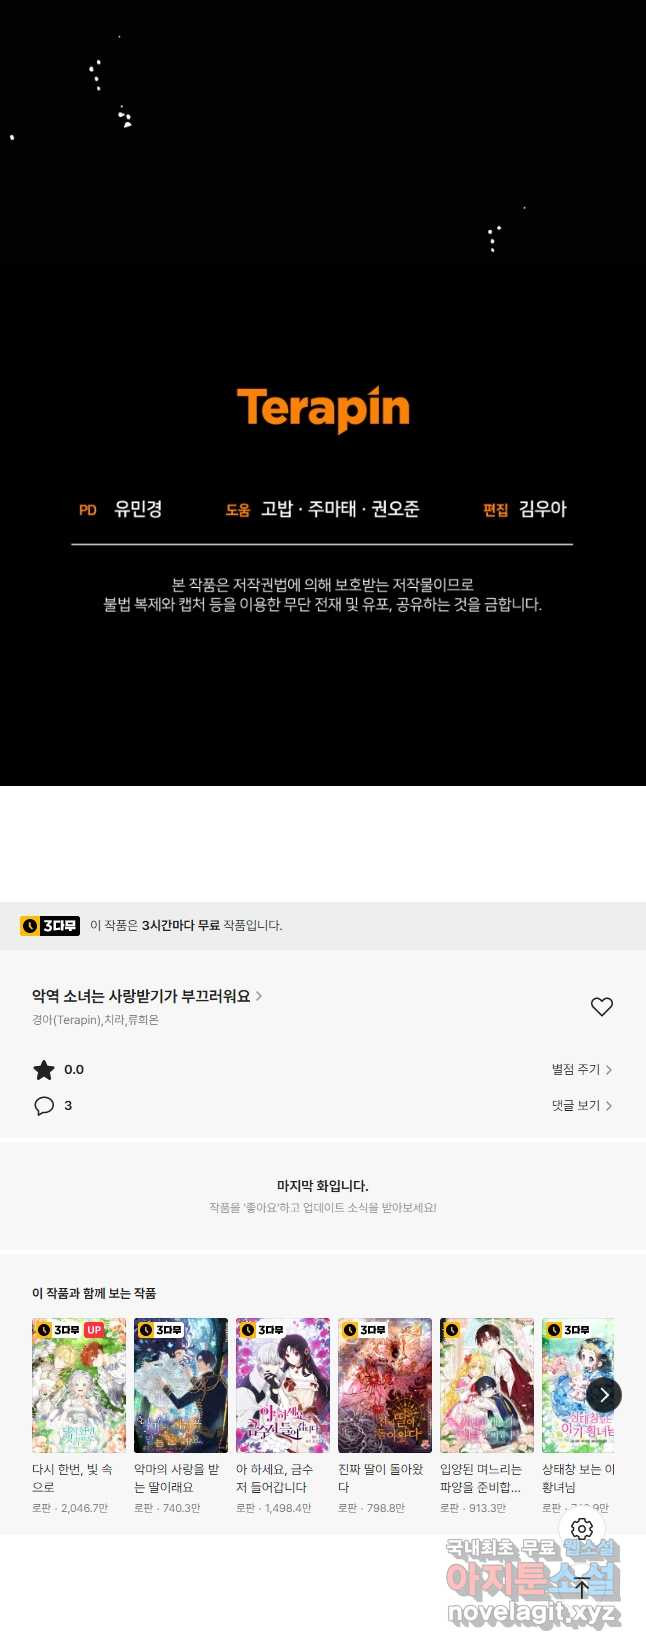This screenshot has width=646, height=1651.
Task: Click the Terapin logo
Action: click(x=323, y=410)
